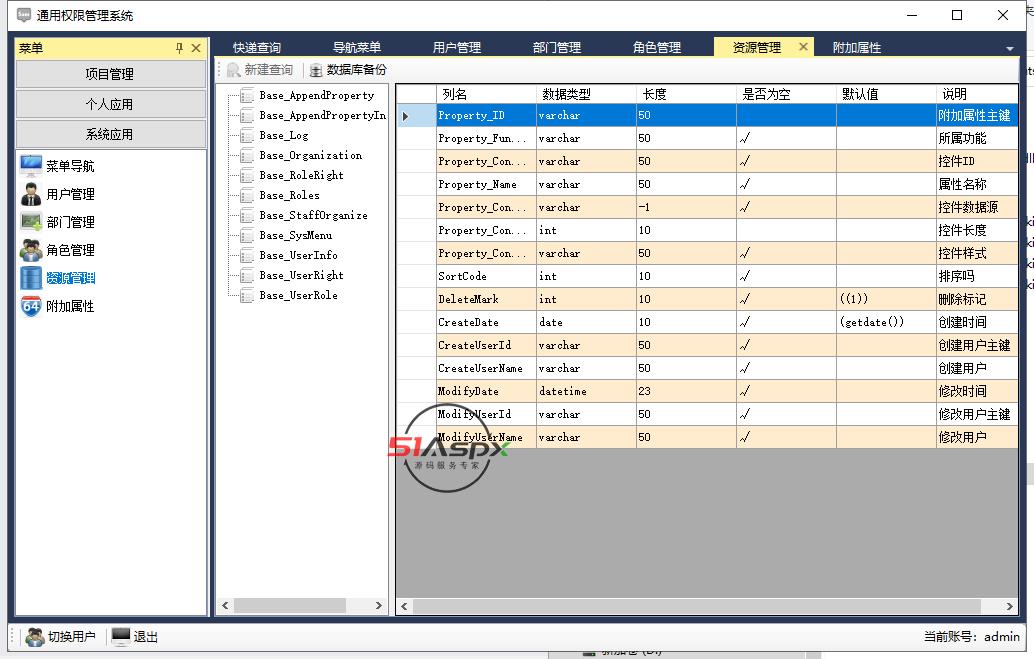The height and width of the screenshot is (659, 1034).
Task: Close the 菜单 side panel
Action: point(196,47)
